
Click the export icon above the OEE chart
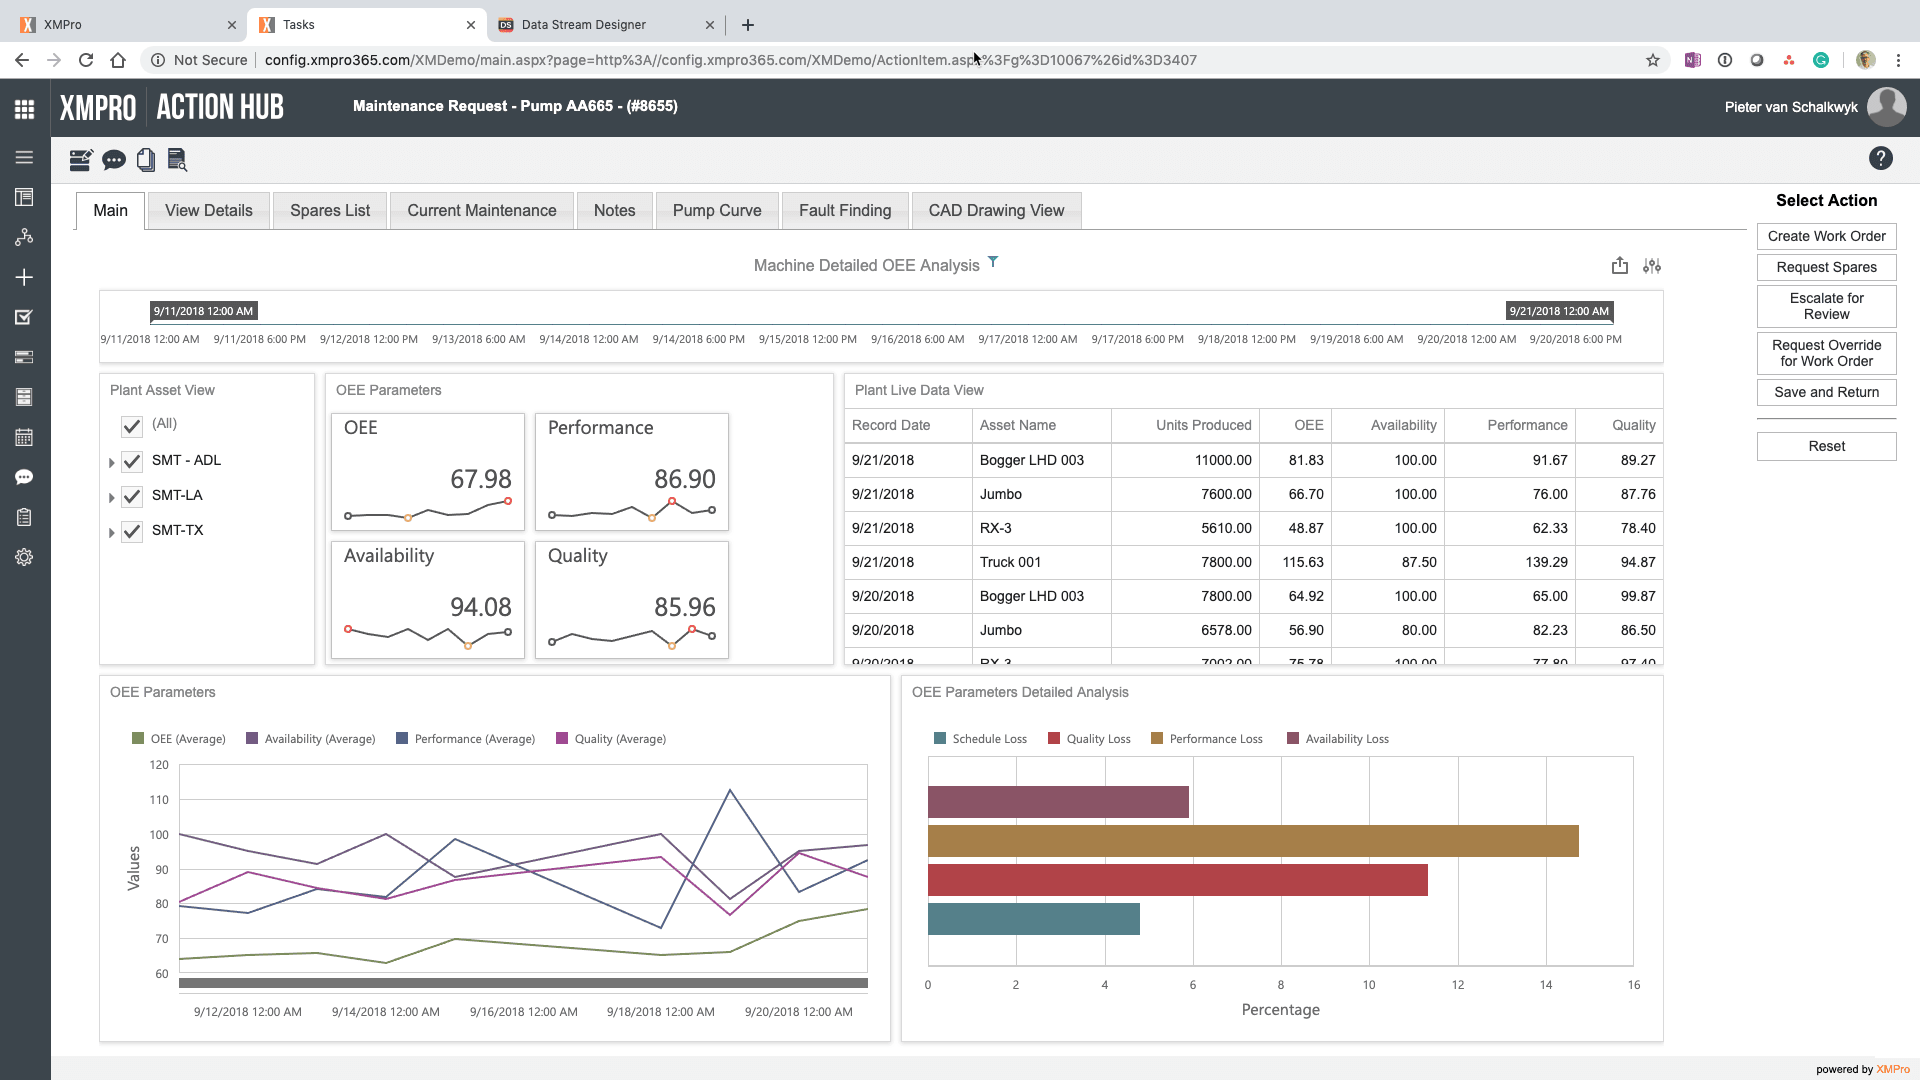1618,265
